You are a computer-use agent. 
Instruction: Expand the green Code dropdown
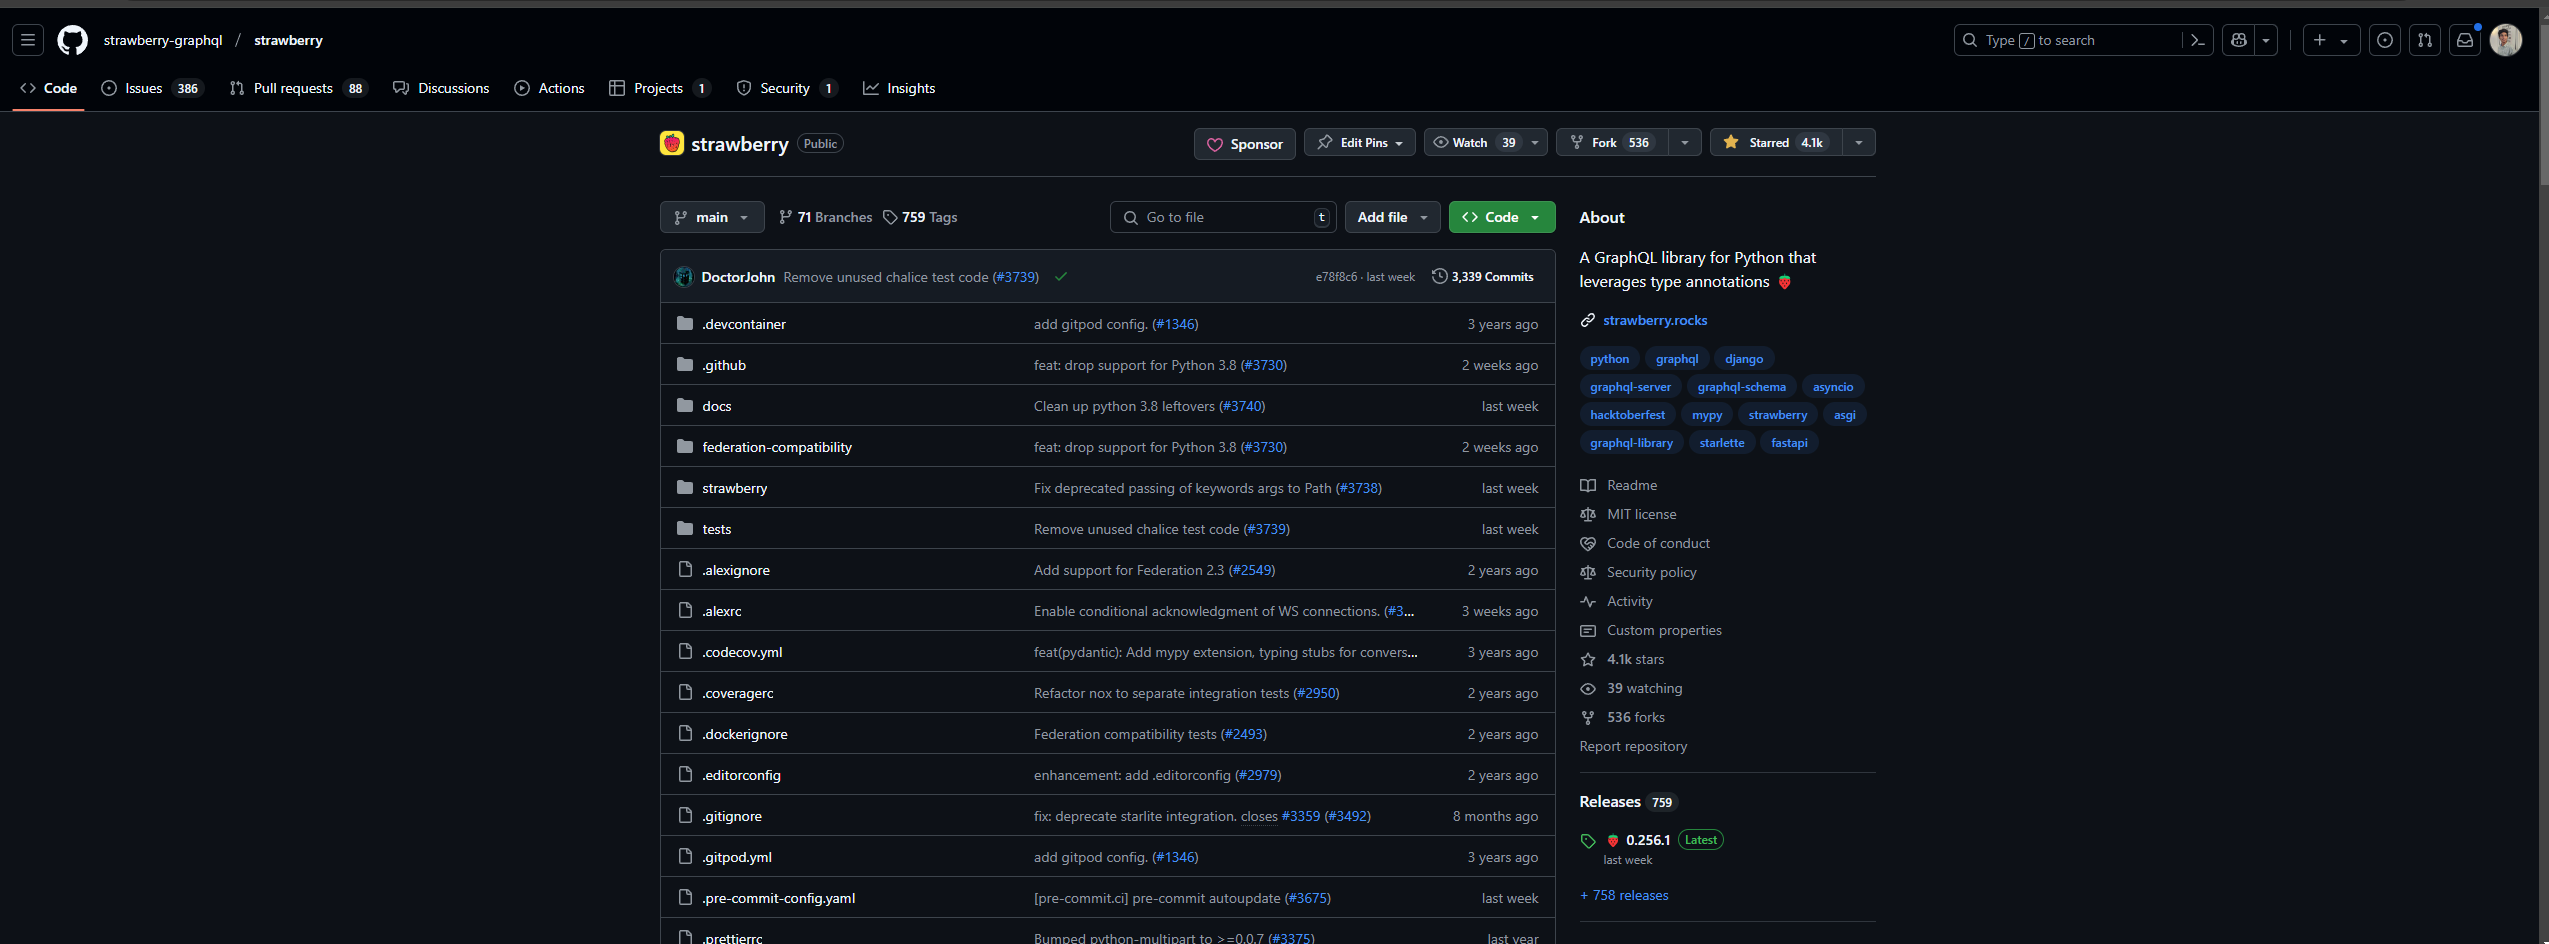1501,217
